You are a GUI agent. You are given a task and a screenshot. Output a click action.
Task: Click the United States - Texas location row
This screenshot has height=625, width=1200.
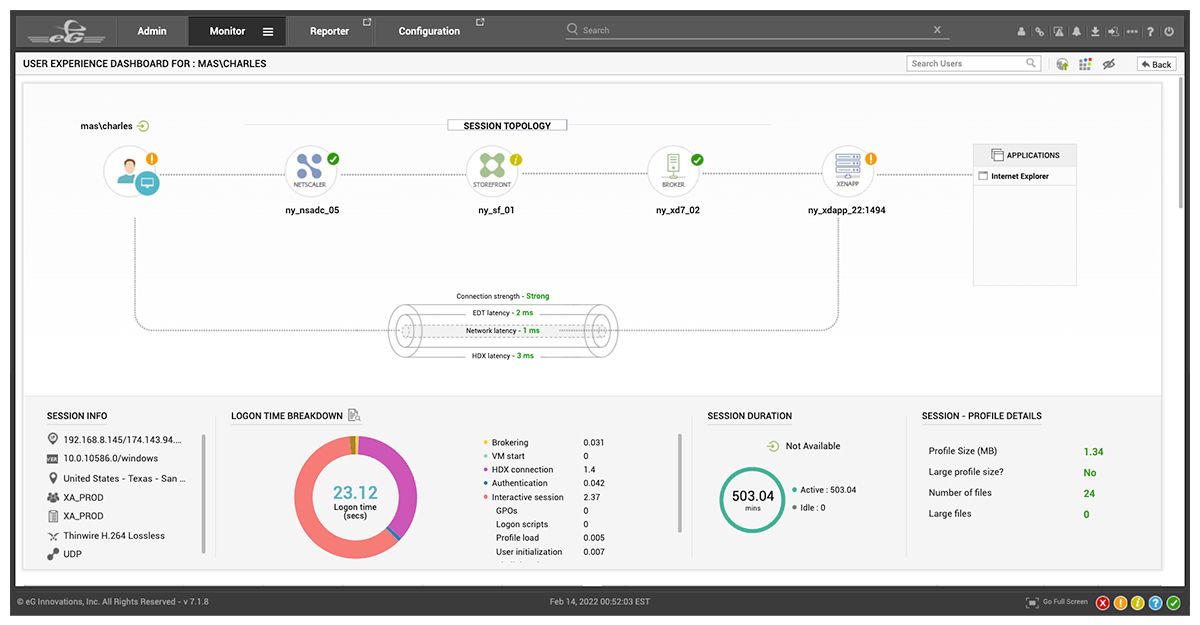click(x=116, y=478)
